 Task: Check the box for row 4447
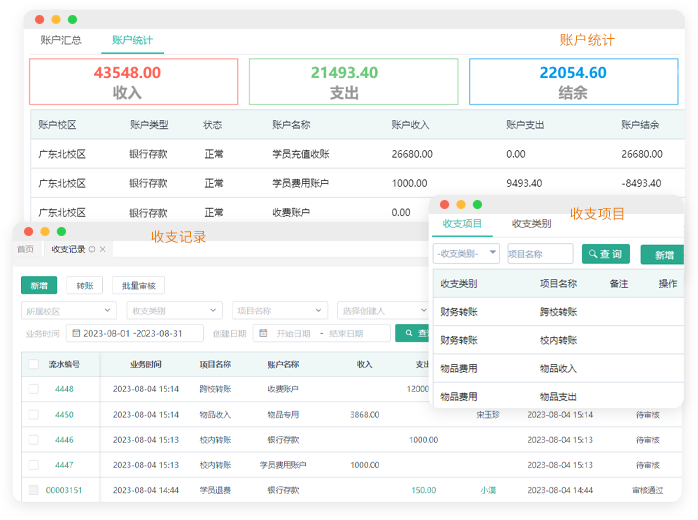pyautogui.click(x=33, y=465)
